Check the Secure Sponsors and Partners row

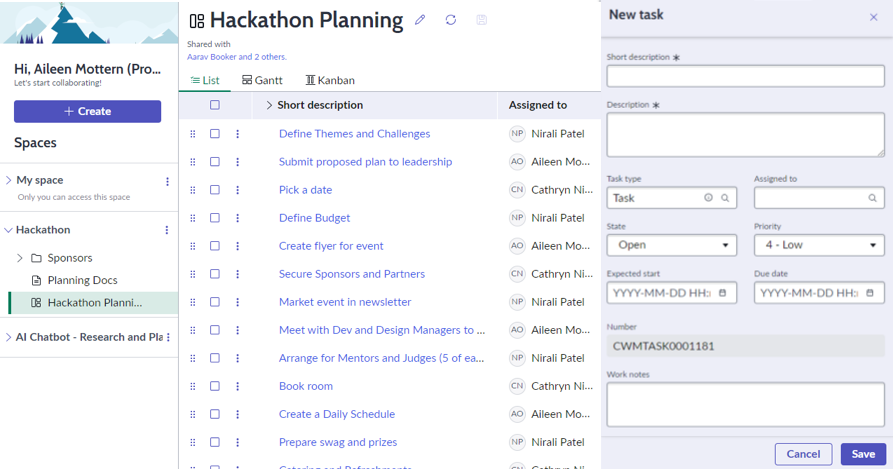click(215, 274)
